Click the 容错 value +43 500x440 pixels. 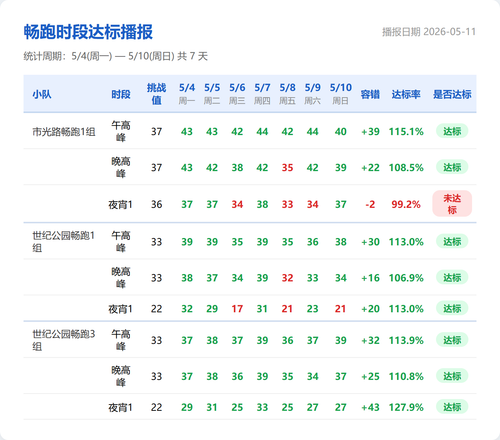click(x=370, y=407)
